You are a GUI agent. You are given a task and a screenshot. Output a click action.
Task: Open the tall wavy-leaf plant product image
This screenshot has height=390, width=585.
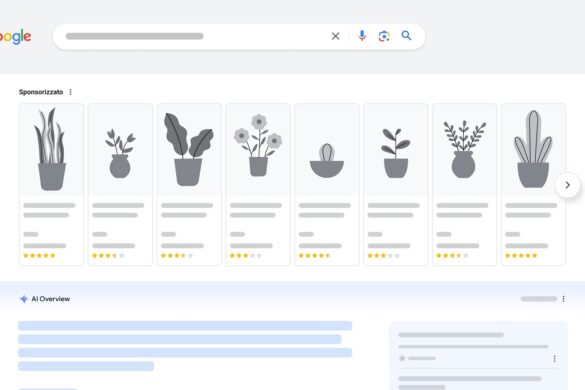pos(51,149)
